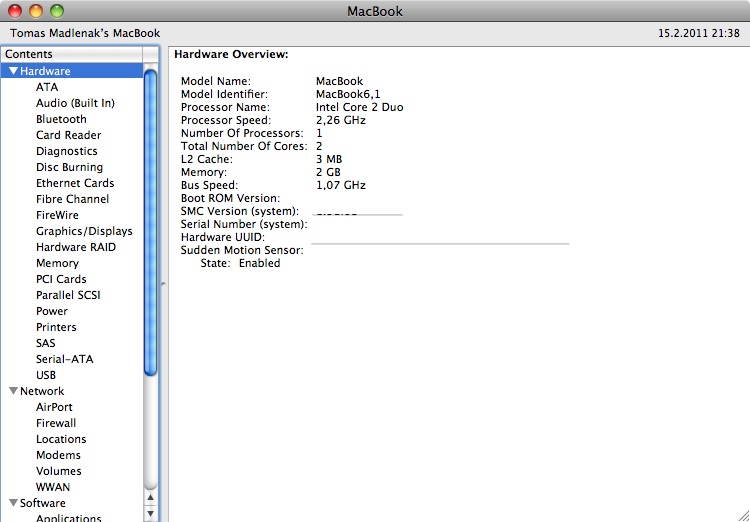Collapse the Hardware disclosure triangle

pos(13,71)
